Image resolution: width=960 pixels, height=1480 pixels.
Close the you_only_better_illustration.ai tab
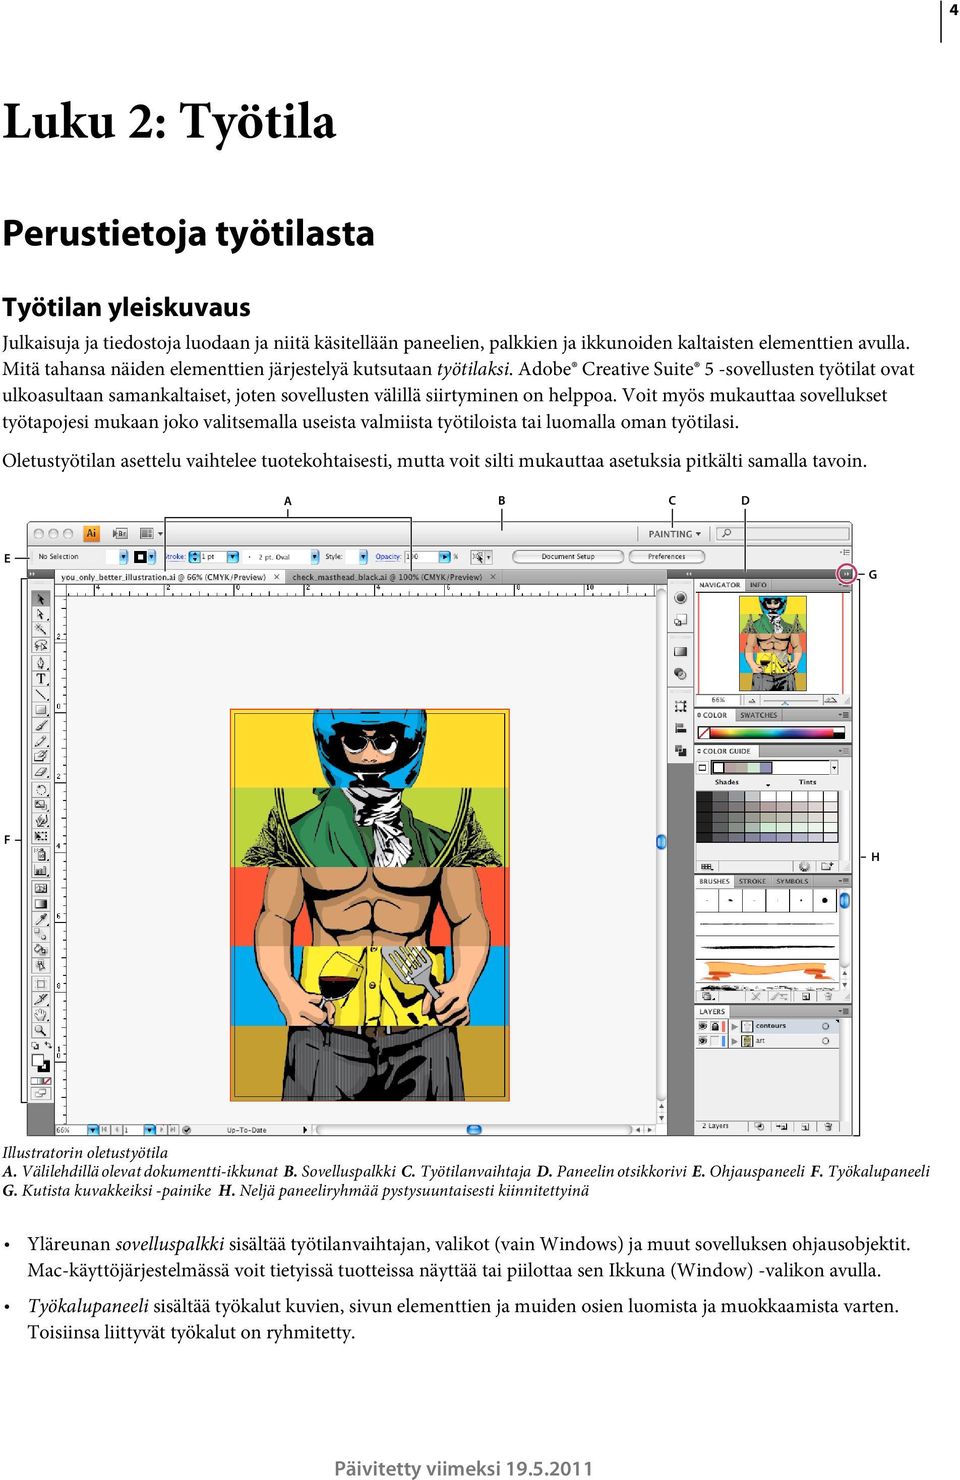[x=276, y=576]
